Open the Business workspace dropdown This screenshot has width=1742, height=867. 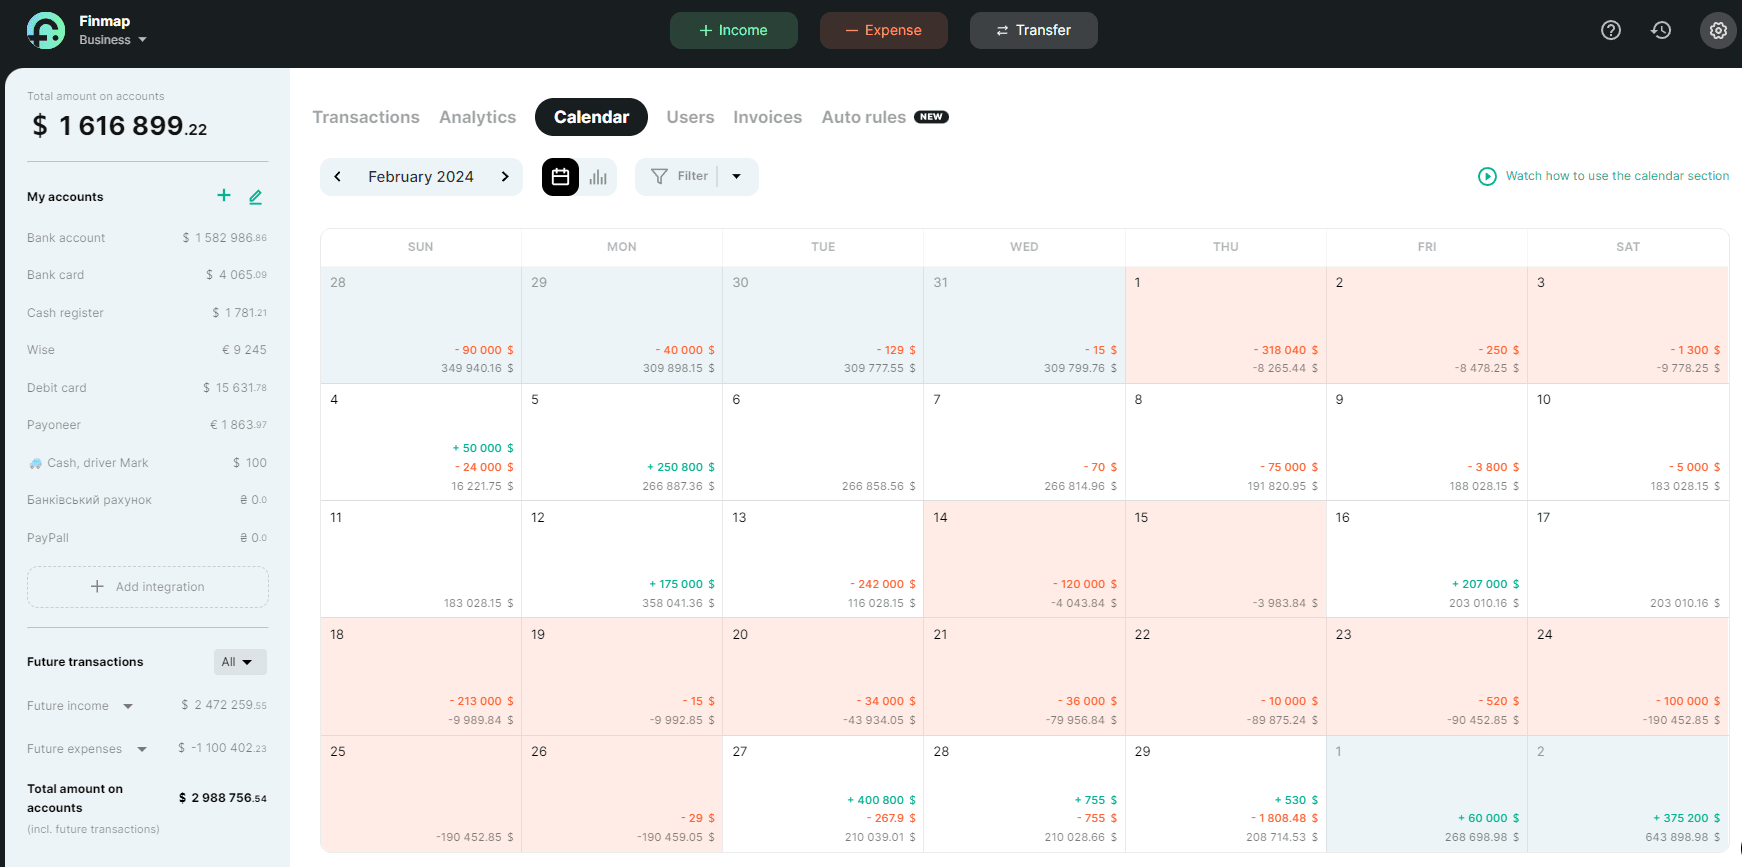tap(113, 40)
